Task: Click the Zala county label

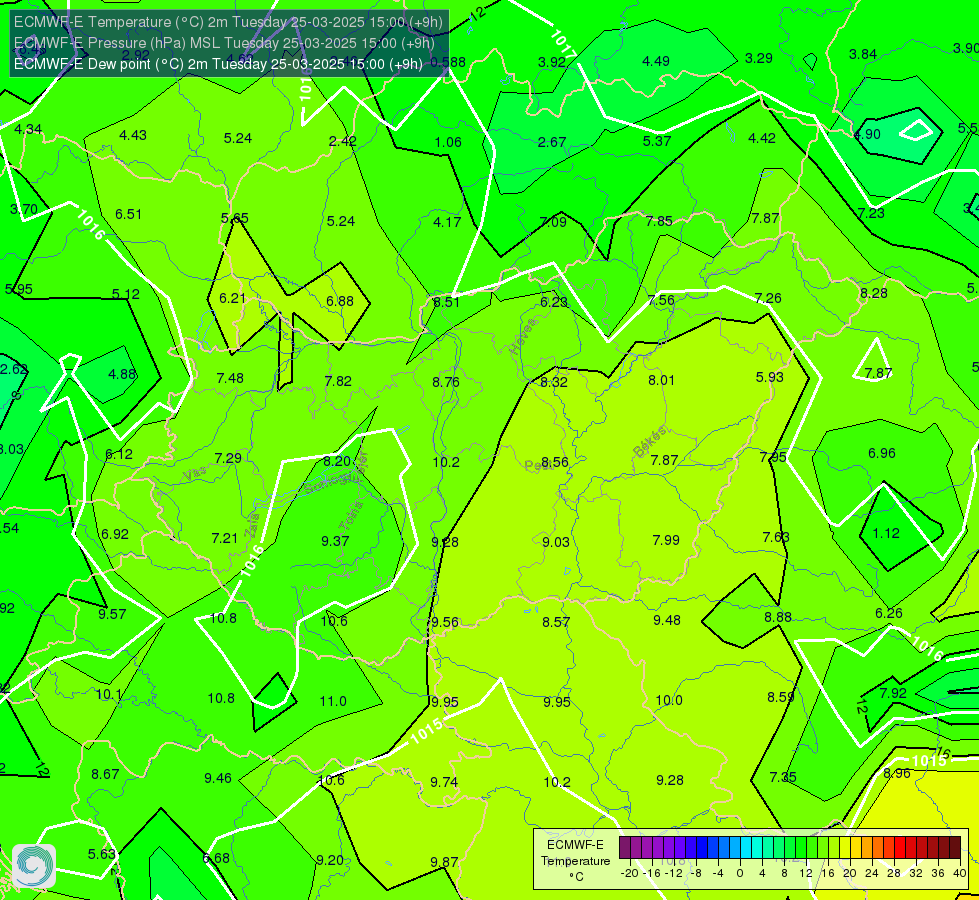Action: 253,525
